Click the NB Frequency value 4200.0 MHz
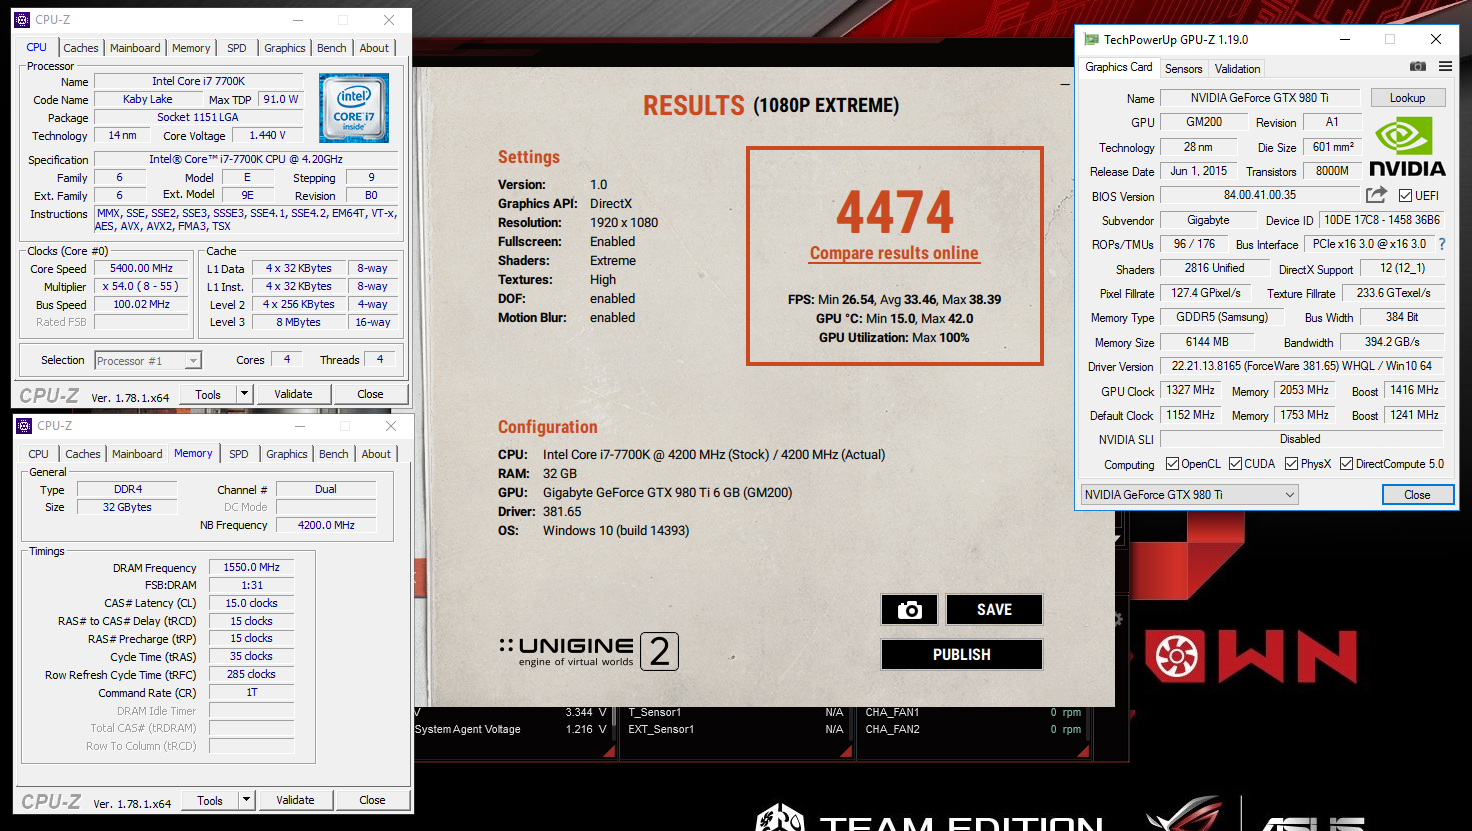This screenshot has width=1472, height=831. point(326,525)
